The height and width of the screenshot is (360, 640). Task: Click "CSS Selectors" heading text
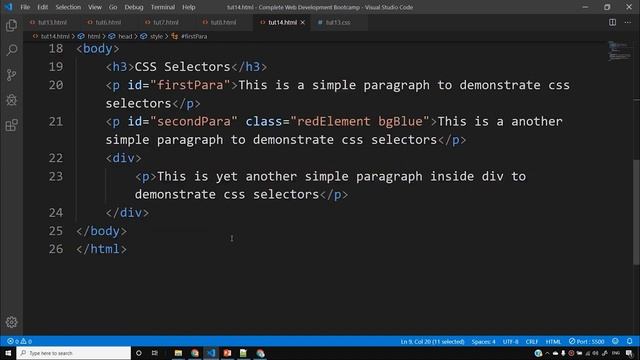(182, 67)
